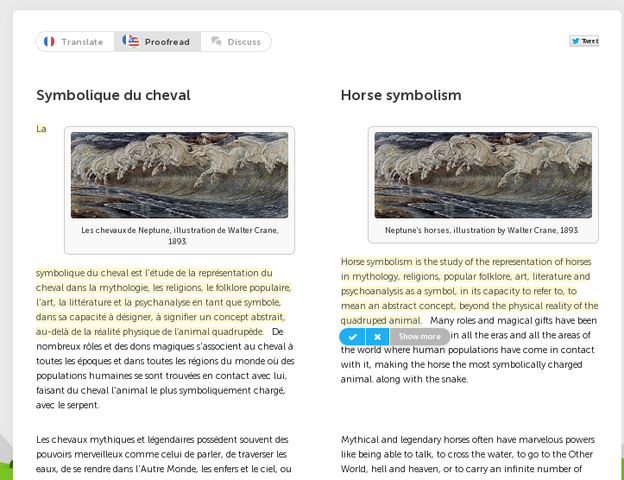Click the flags icon on the Proofread tab
The width and height of the screenshot is (624, 480).
click(131, 41)
